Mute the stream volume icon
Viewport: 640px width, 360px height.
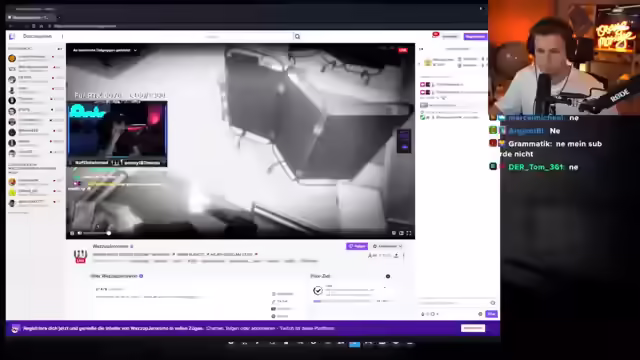[80, 233]
